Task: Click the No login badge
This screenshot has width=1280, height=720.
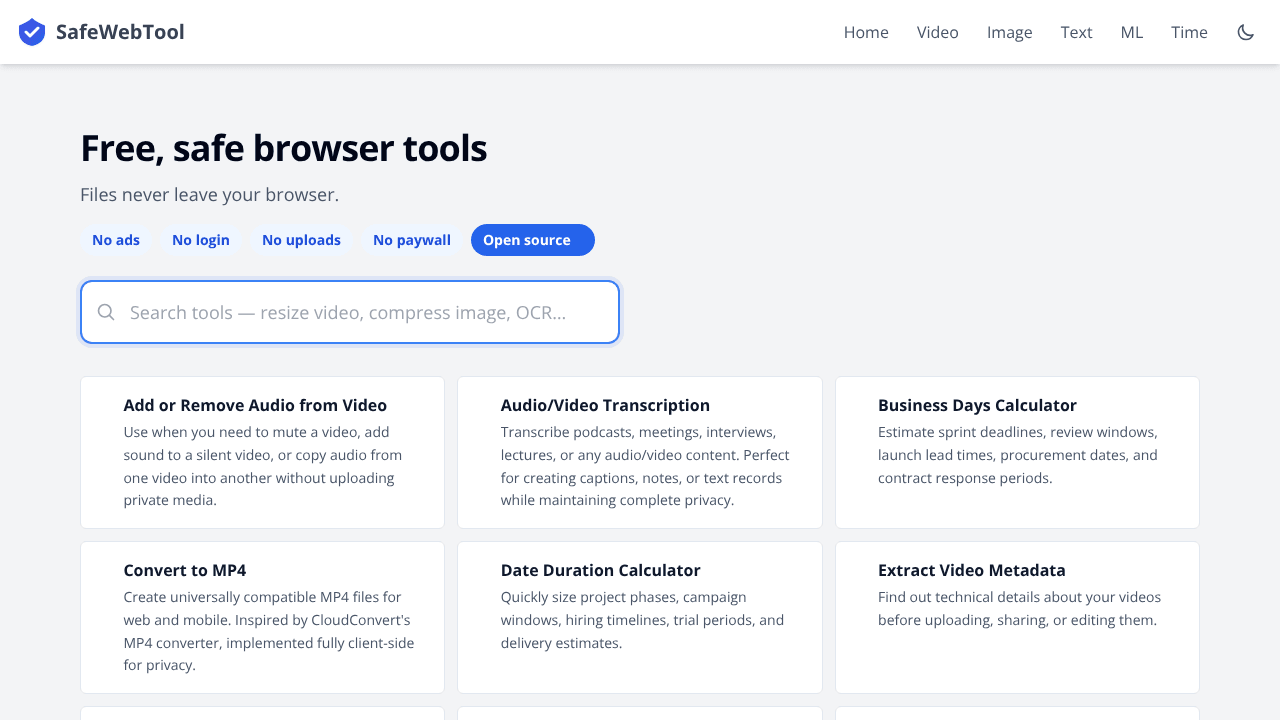Action: click(201, 240)
